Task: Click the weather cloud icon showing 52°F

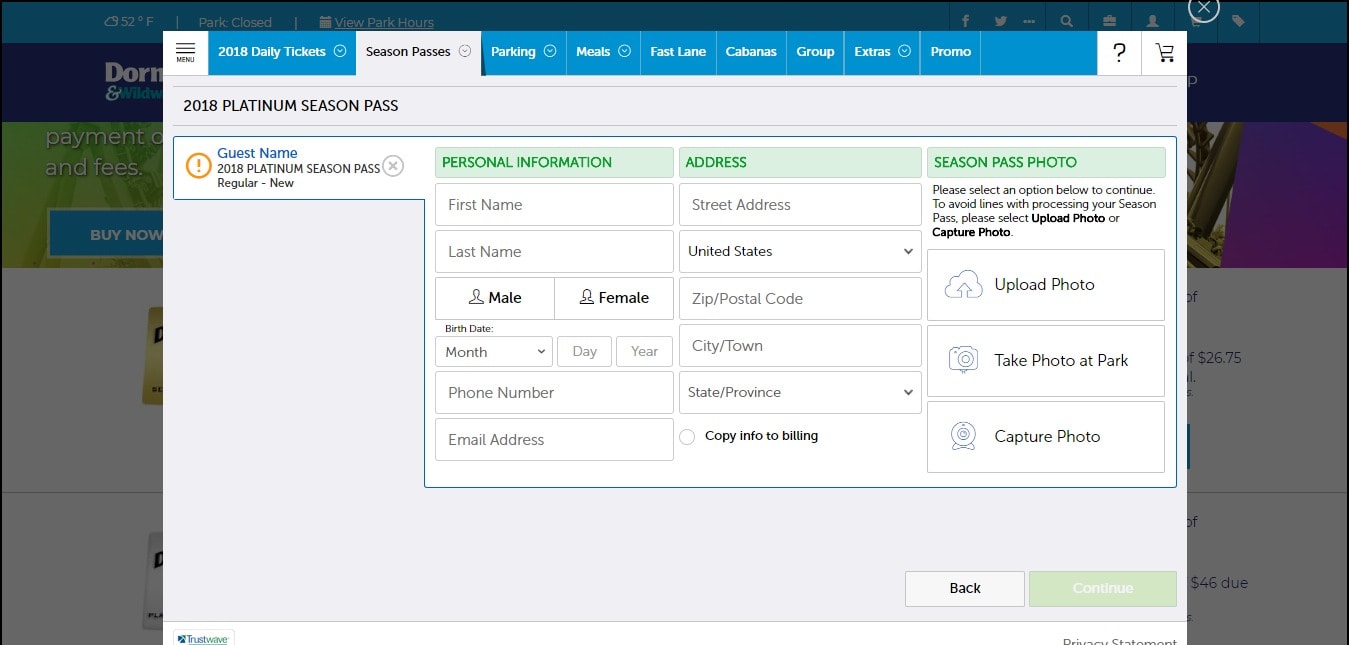Action: (x=111, y=21)
